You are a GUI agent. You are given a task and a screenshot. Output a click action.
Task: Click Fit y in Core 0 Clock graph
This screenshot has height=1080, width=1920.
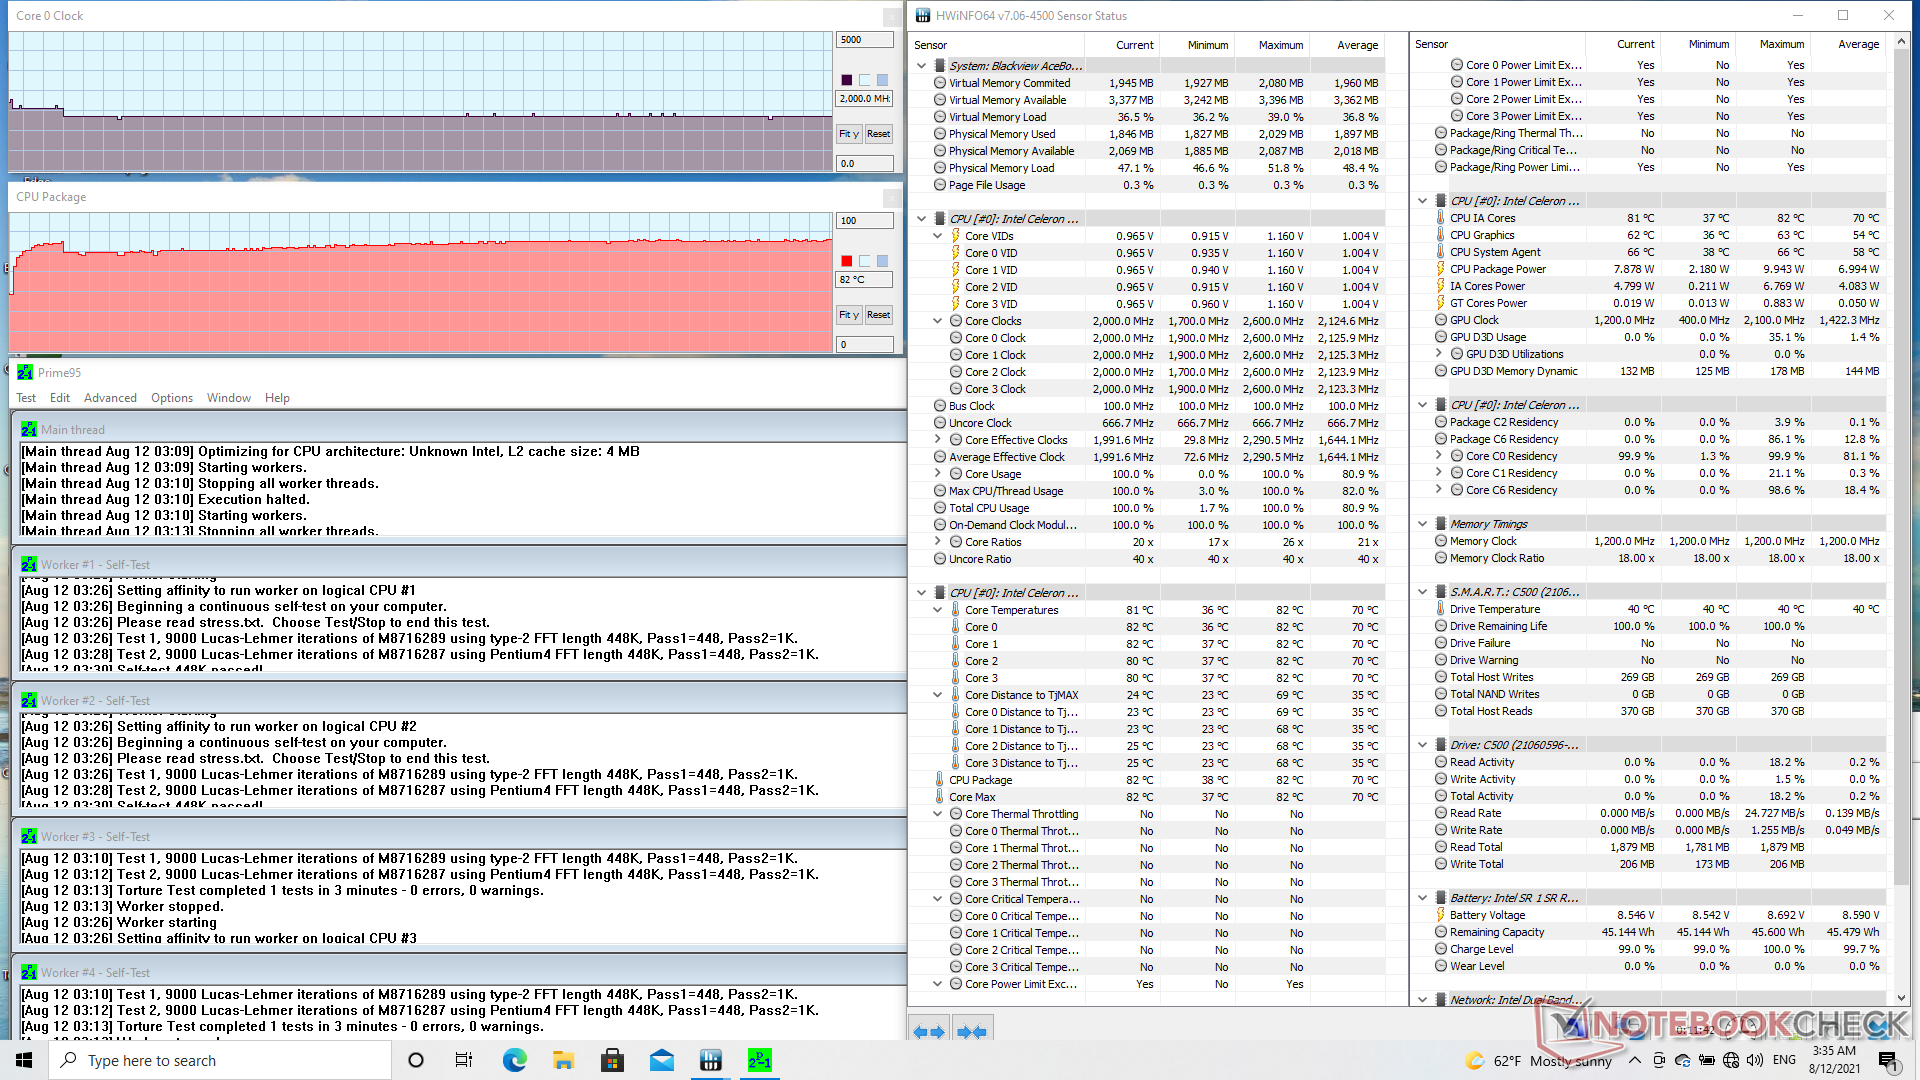click(x=849, y=134)
